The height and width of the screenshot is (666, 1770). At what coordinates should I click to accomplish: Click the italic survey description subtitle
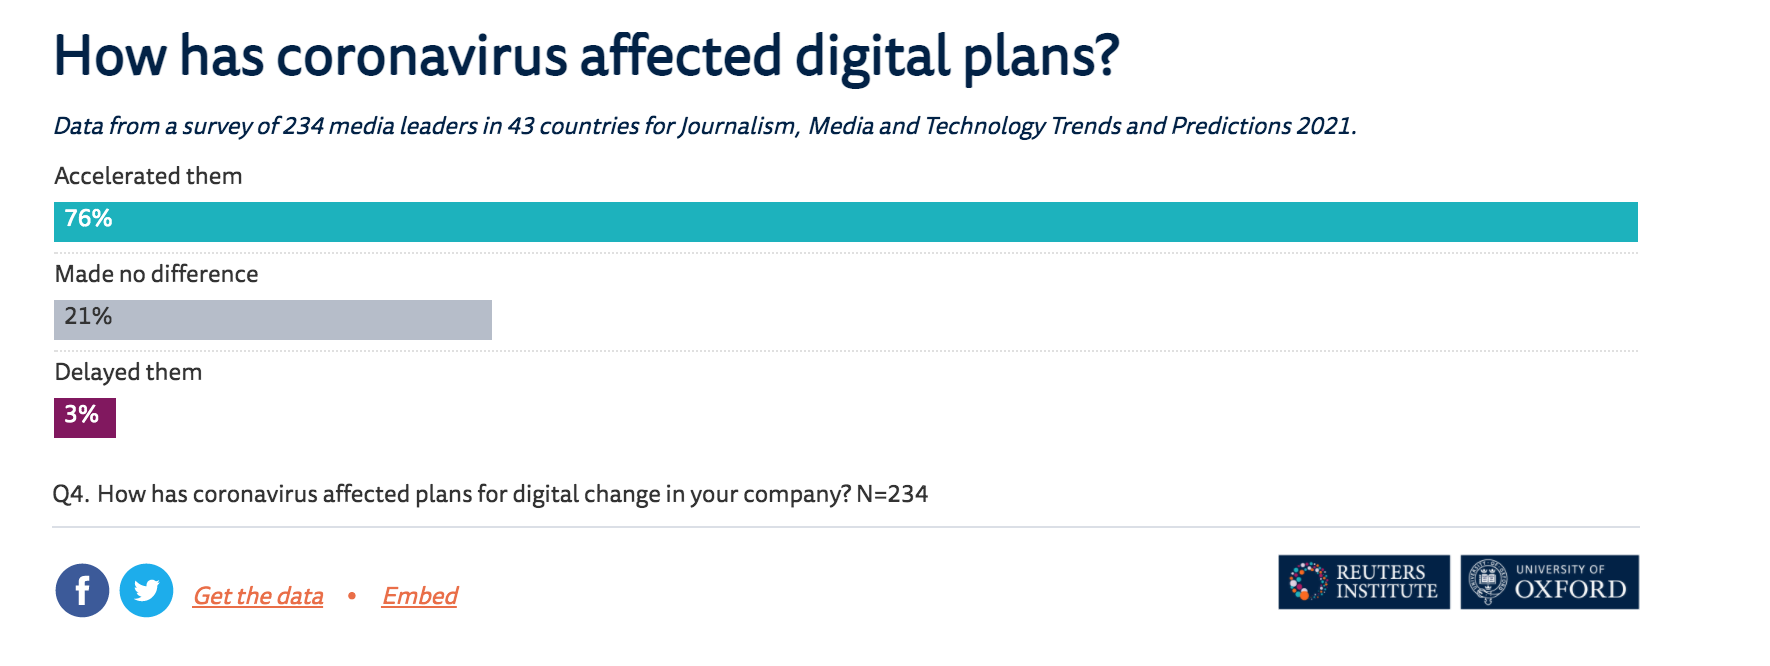click(x=705, y=126)
